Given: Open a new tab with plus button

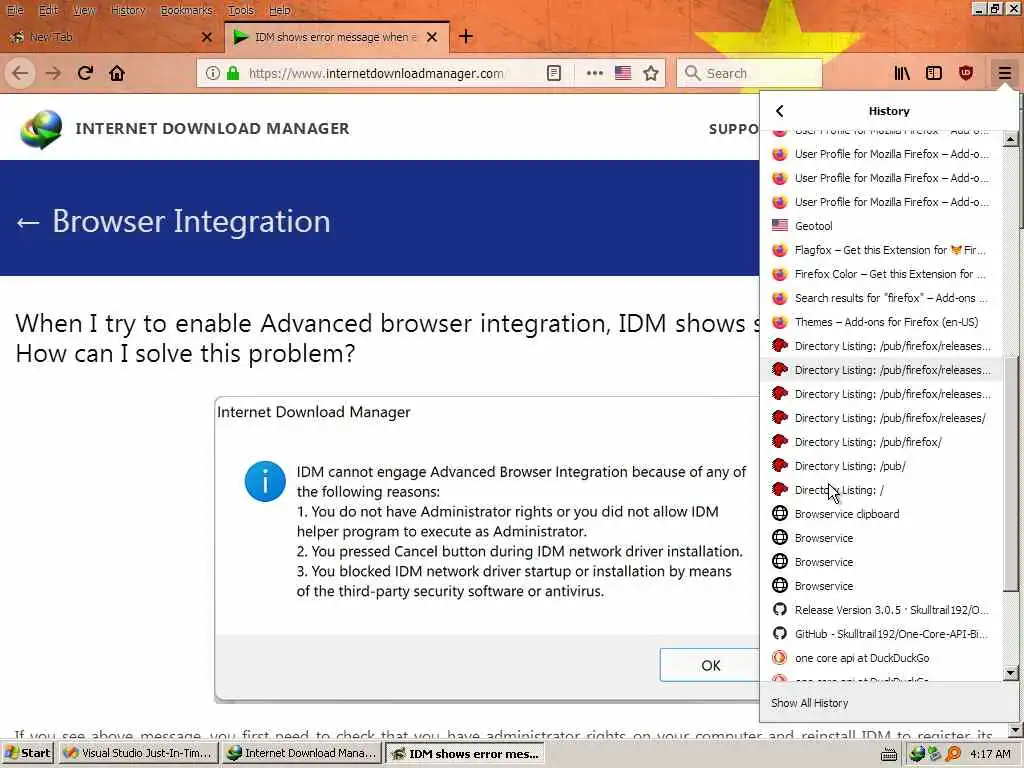Looking at the screenshot, I should [x=466, y=37].
